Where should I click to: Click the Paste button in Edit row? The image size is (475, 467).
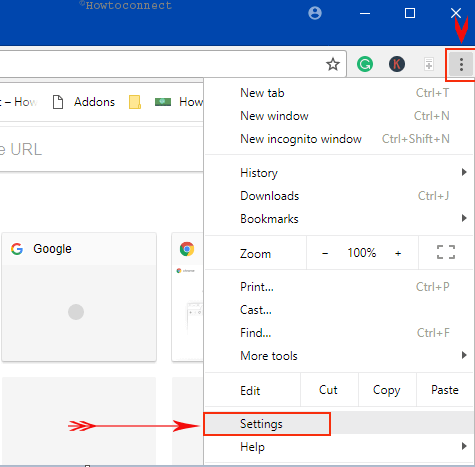coord(445,390)
